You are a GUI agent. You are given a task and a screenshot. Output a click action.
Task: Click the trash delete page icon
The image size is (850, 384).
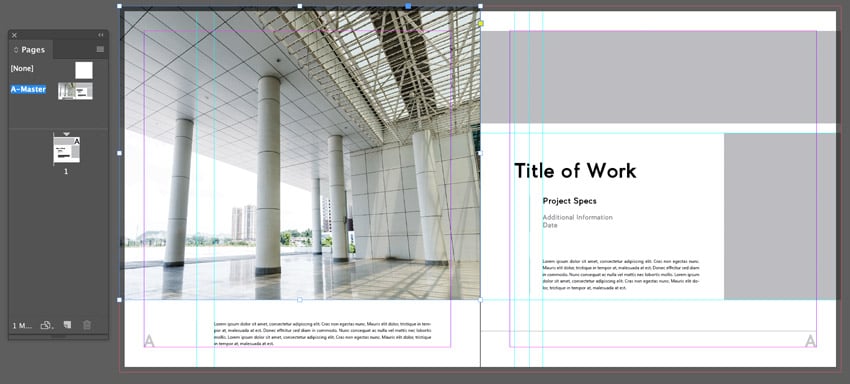click(87, 325)
